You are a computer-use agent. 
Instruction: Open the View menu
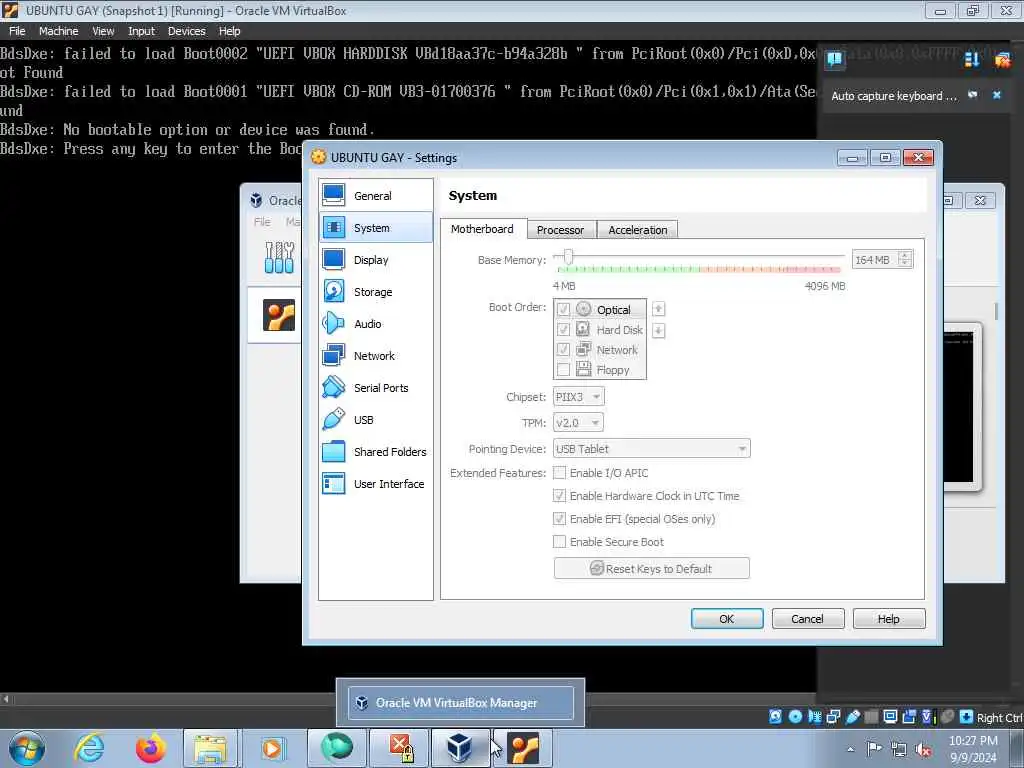[x=103, y=31]
